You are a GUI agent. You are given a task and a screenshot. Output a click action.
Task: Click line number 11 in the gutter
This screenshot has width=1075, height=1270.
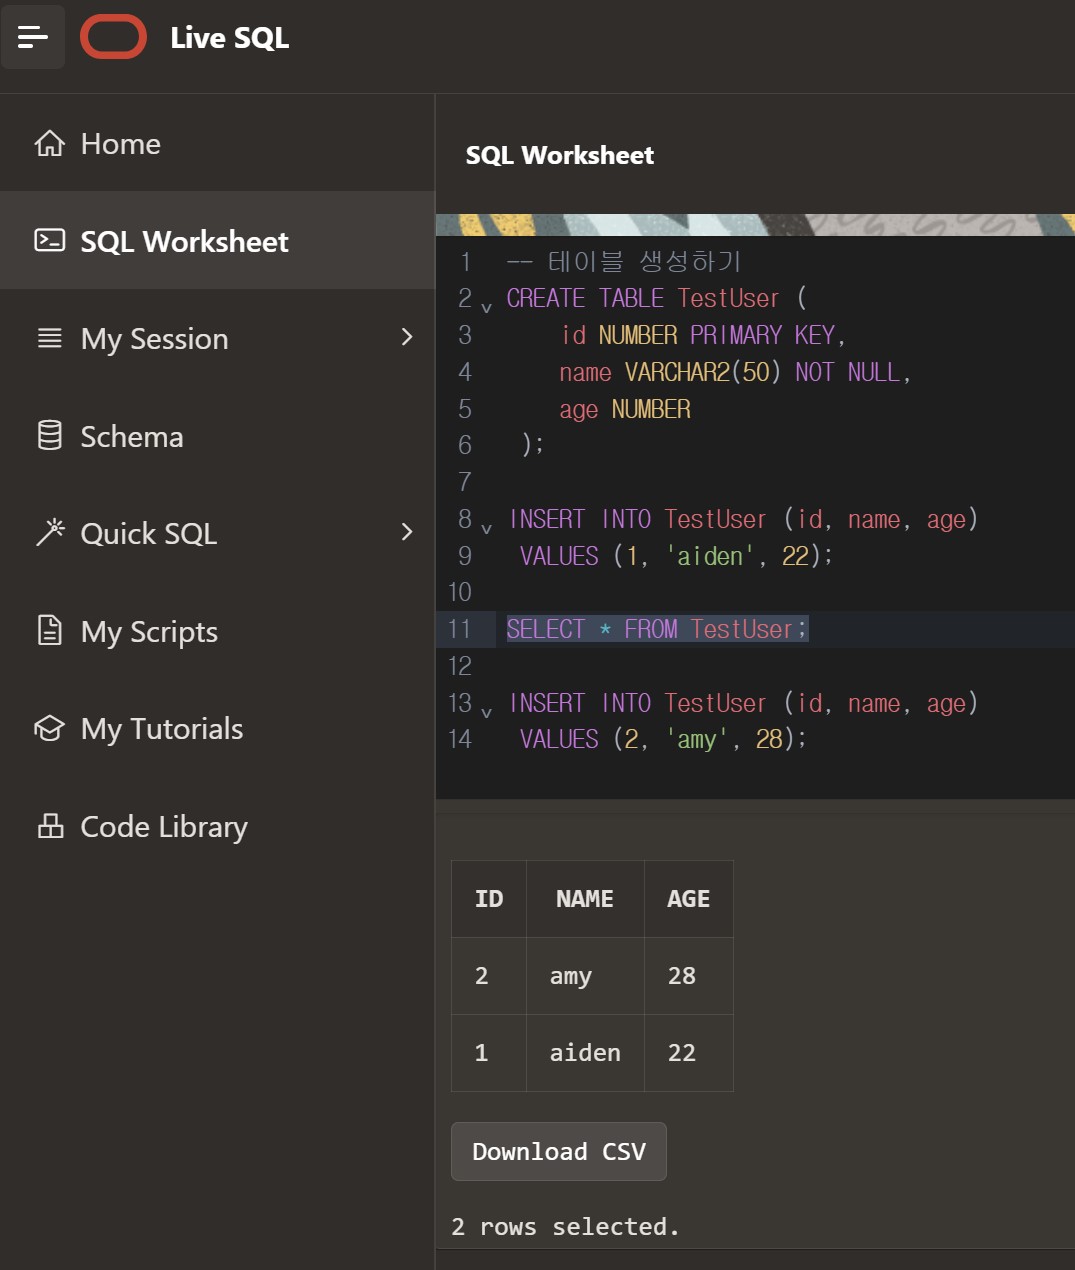(x=459, y=629)
